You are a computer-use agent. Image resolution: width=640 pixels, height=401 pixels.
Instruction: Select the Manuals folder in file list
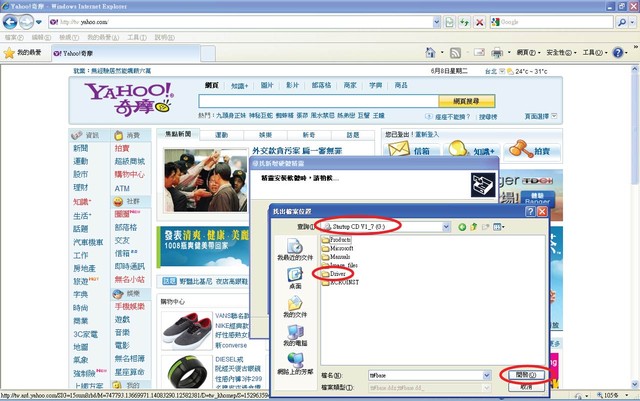336,257
